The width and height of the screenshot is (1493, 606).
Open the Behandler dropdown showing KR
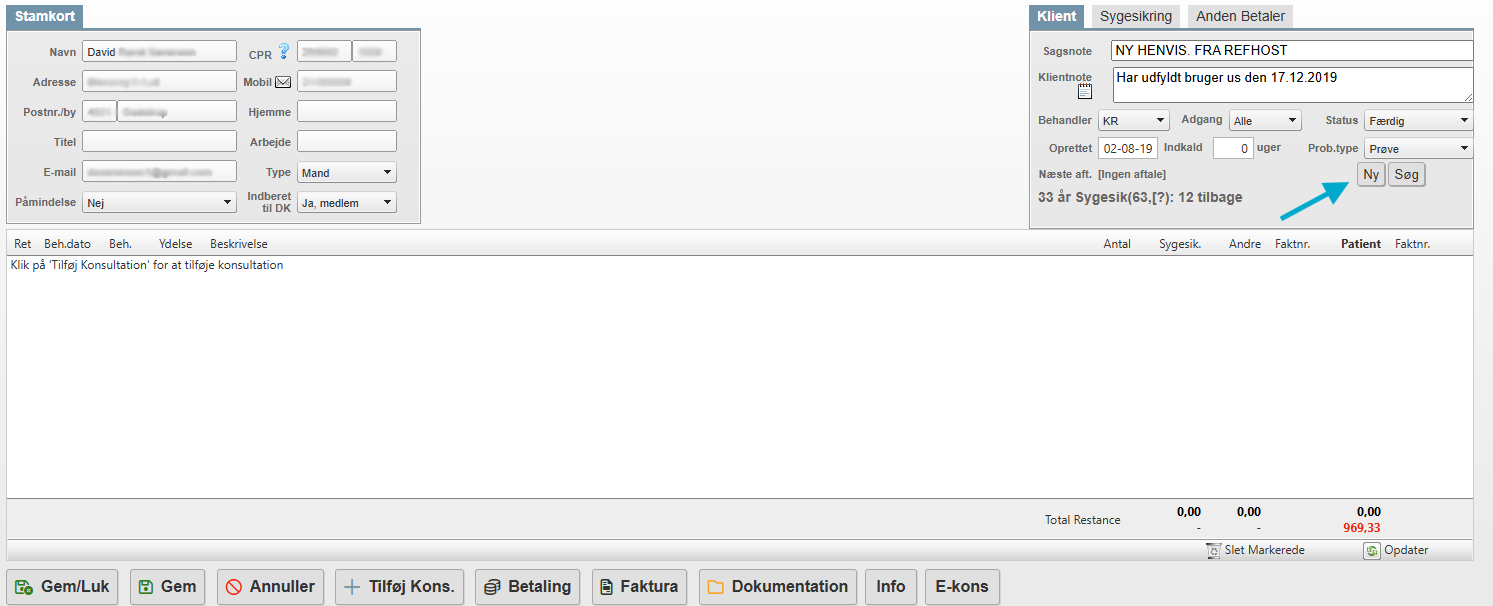pos(1132,121)
